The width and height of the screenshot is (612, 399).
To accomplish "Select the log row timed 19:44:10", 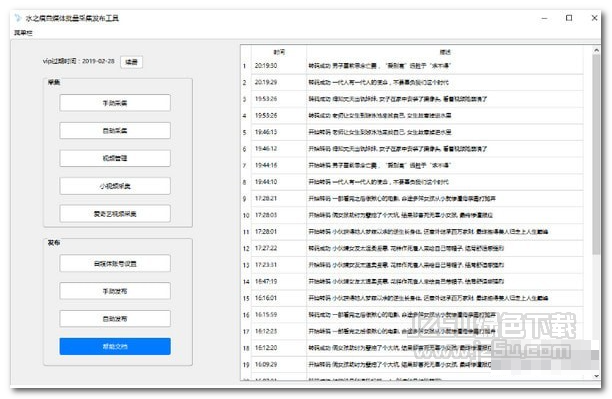I will [x=412, y=182].
